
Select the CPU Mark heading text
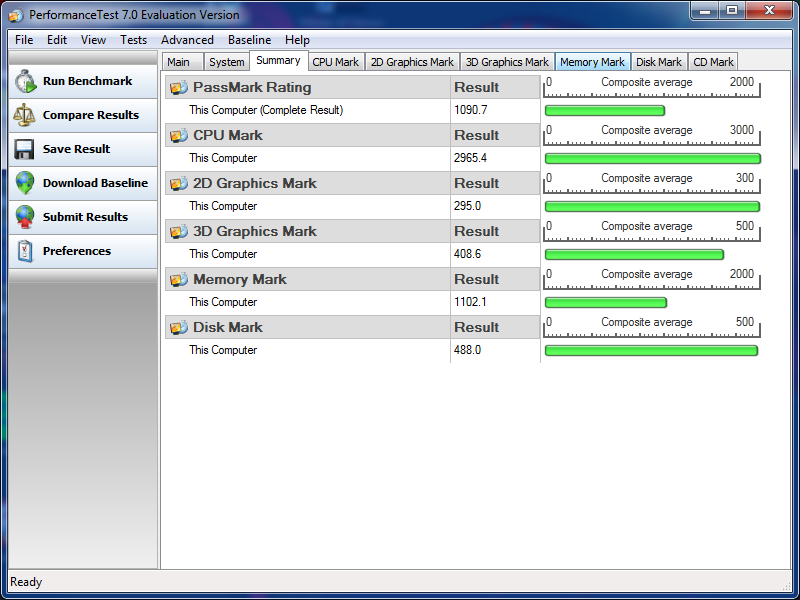pos(228,135)
